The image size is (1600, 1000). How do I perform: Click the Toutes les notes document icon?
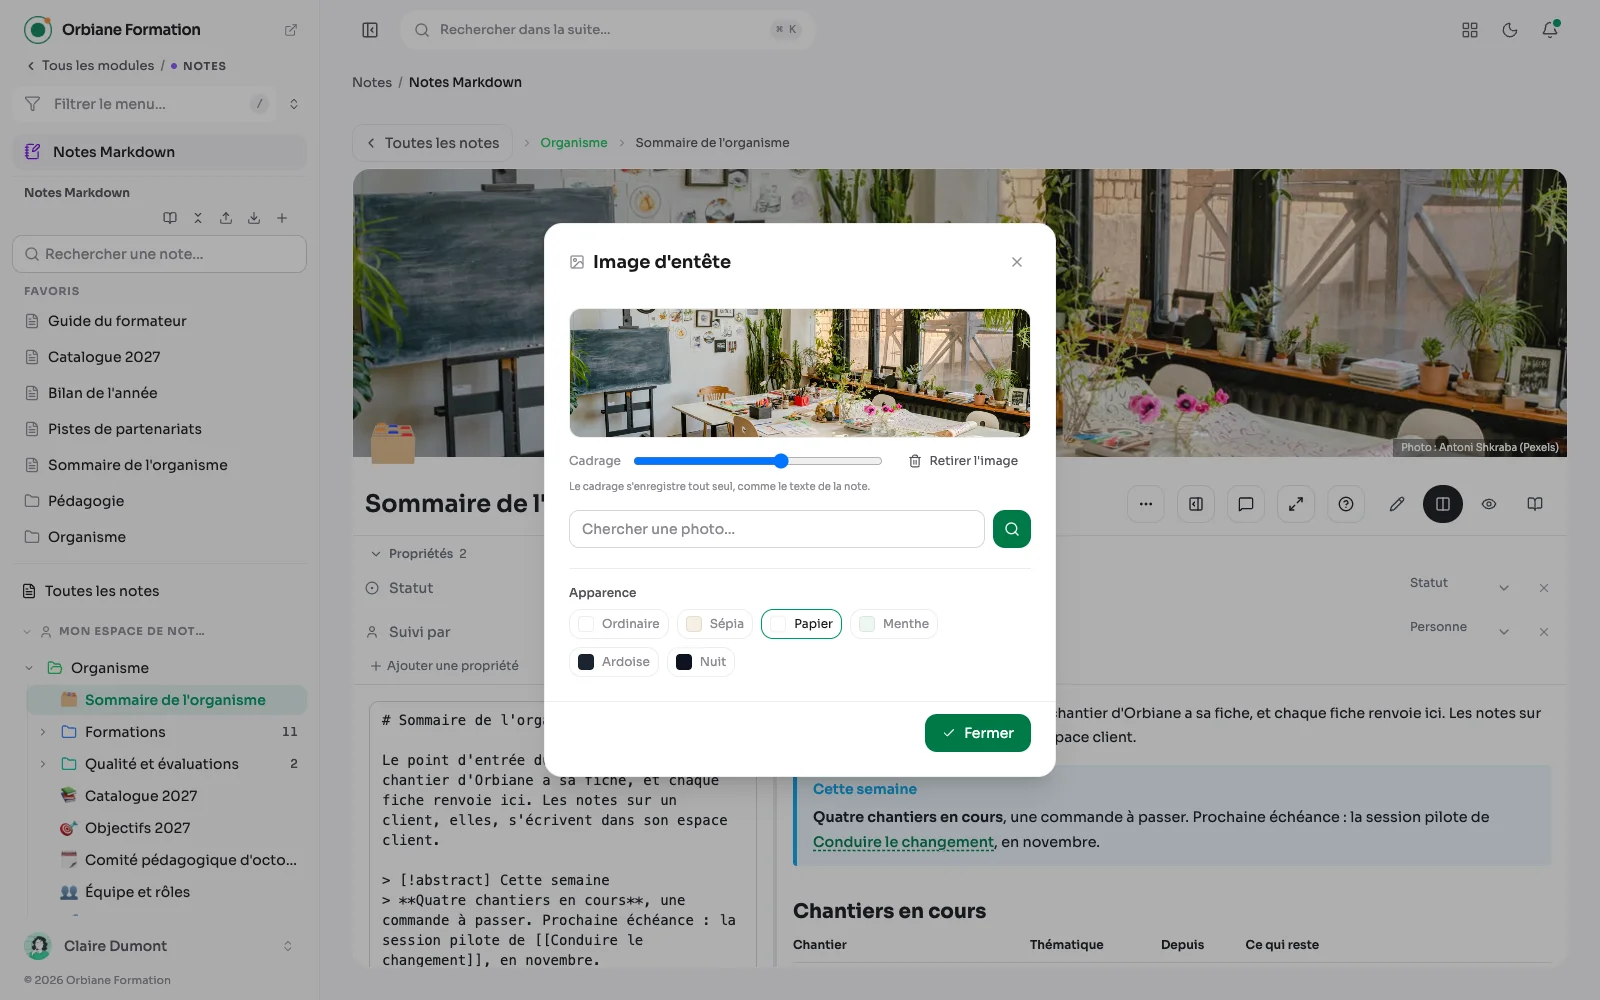[x=29, y=591]
